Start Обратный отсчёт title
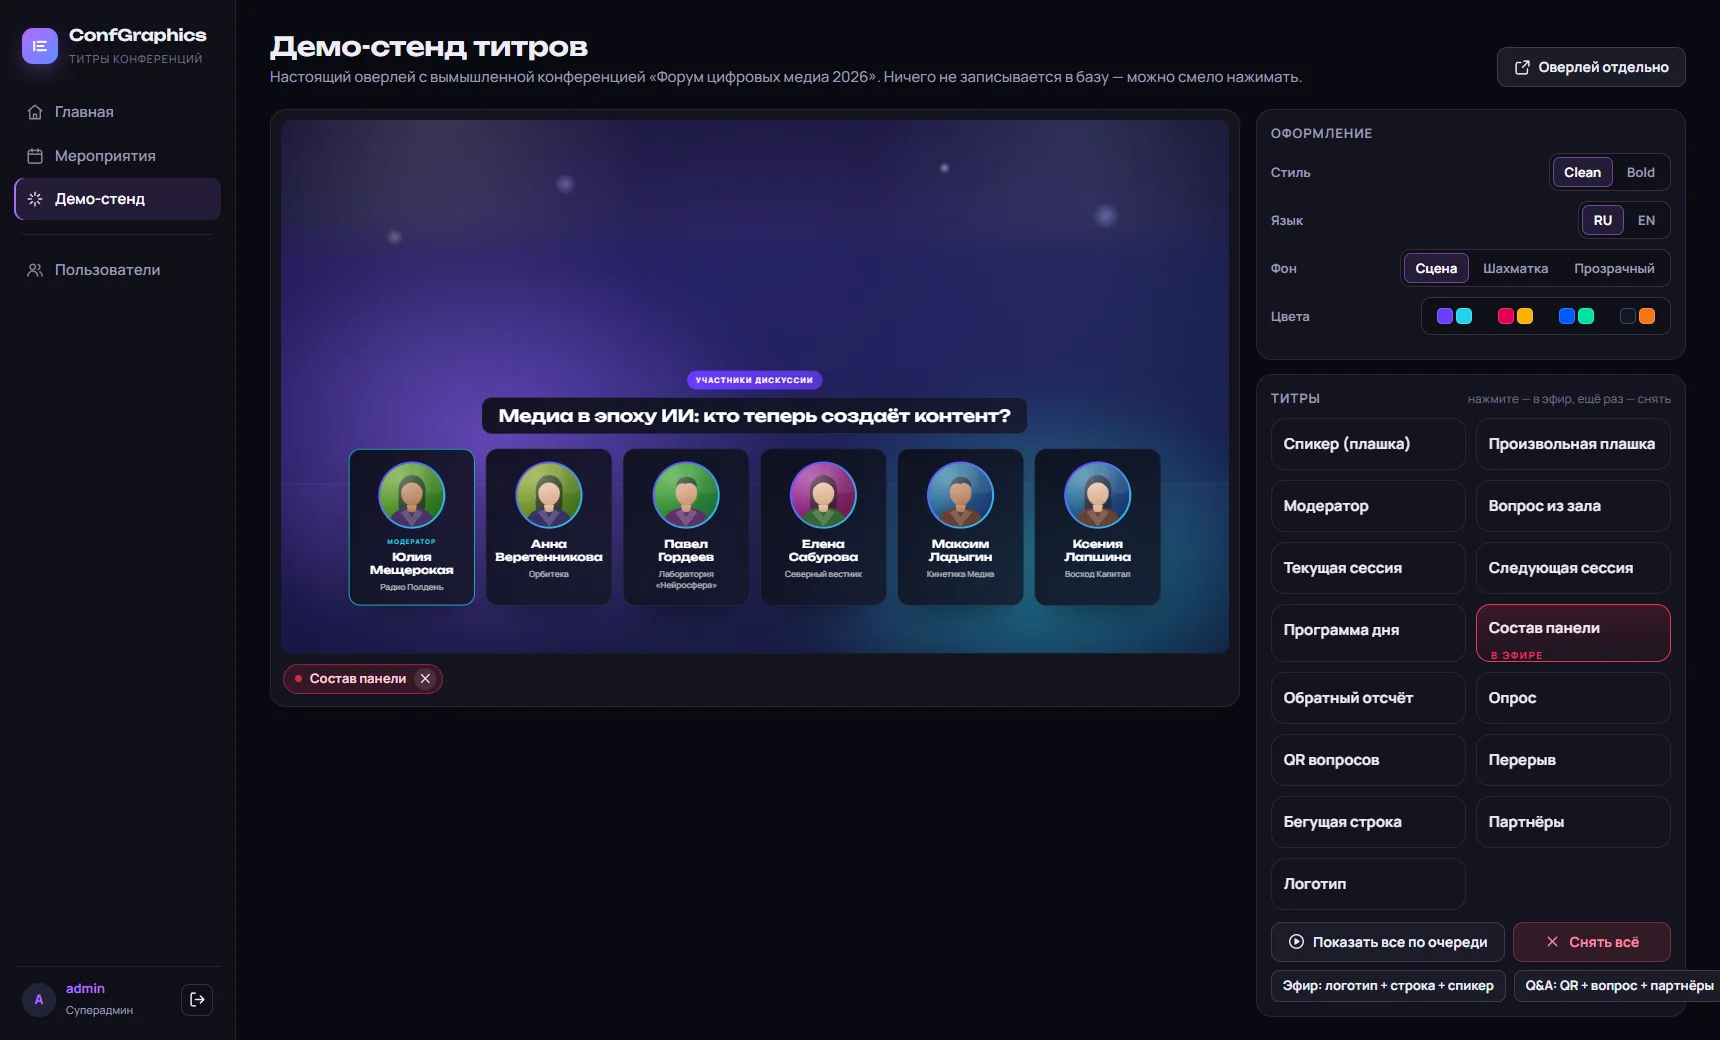The width and height of the screenshot is (1720, 1040). pyautogui.click(x=1368, y=698)
